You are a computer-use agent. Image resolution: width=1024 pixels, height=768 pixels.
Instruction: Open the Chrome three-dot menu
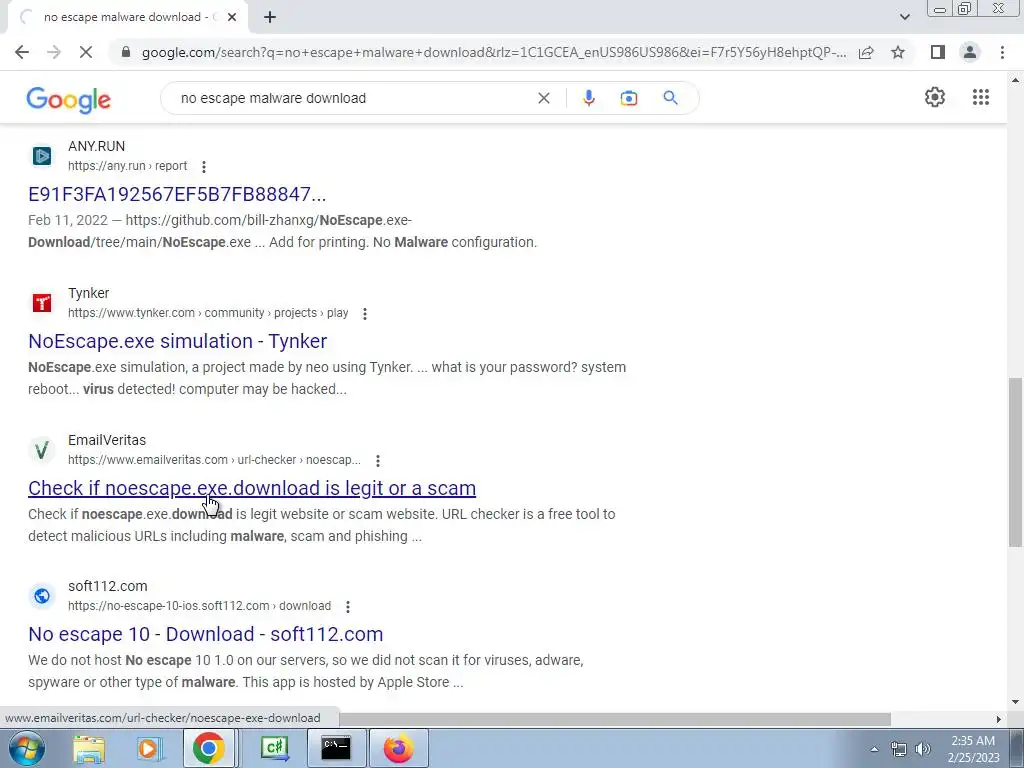coord(1002,52)
